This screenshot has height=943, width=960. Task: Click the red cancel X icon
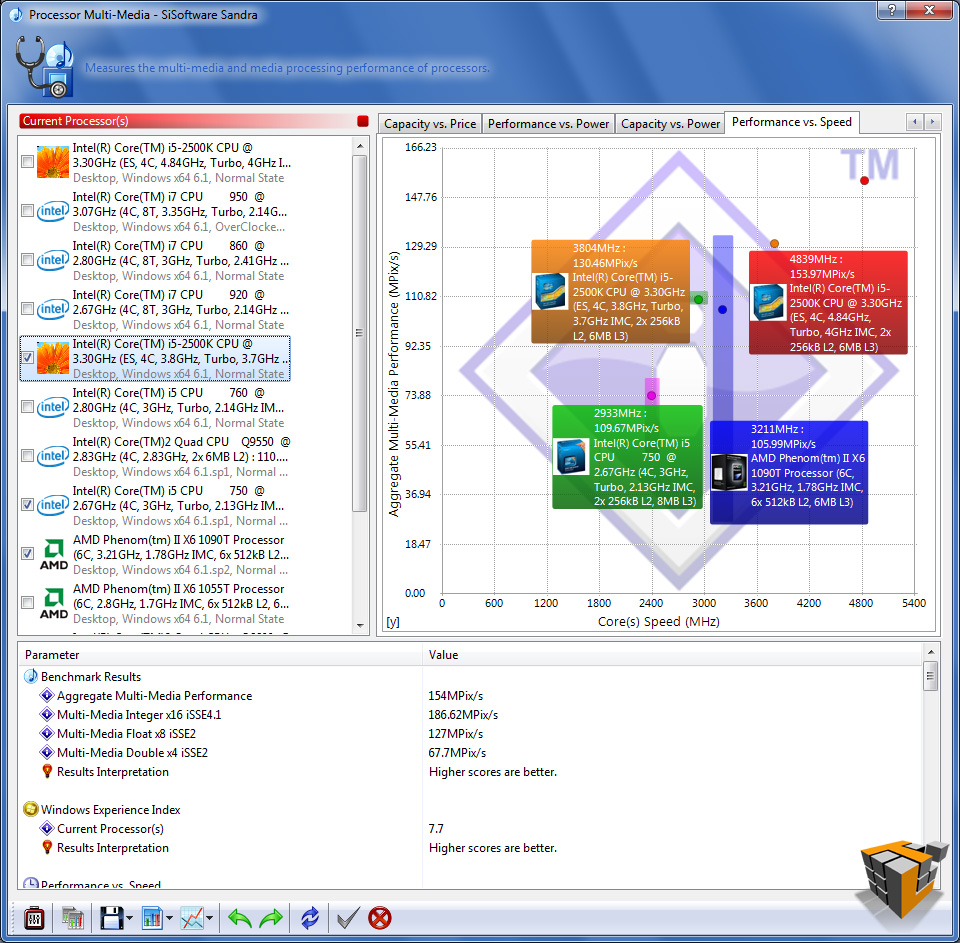[x=380, y=919]
